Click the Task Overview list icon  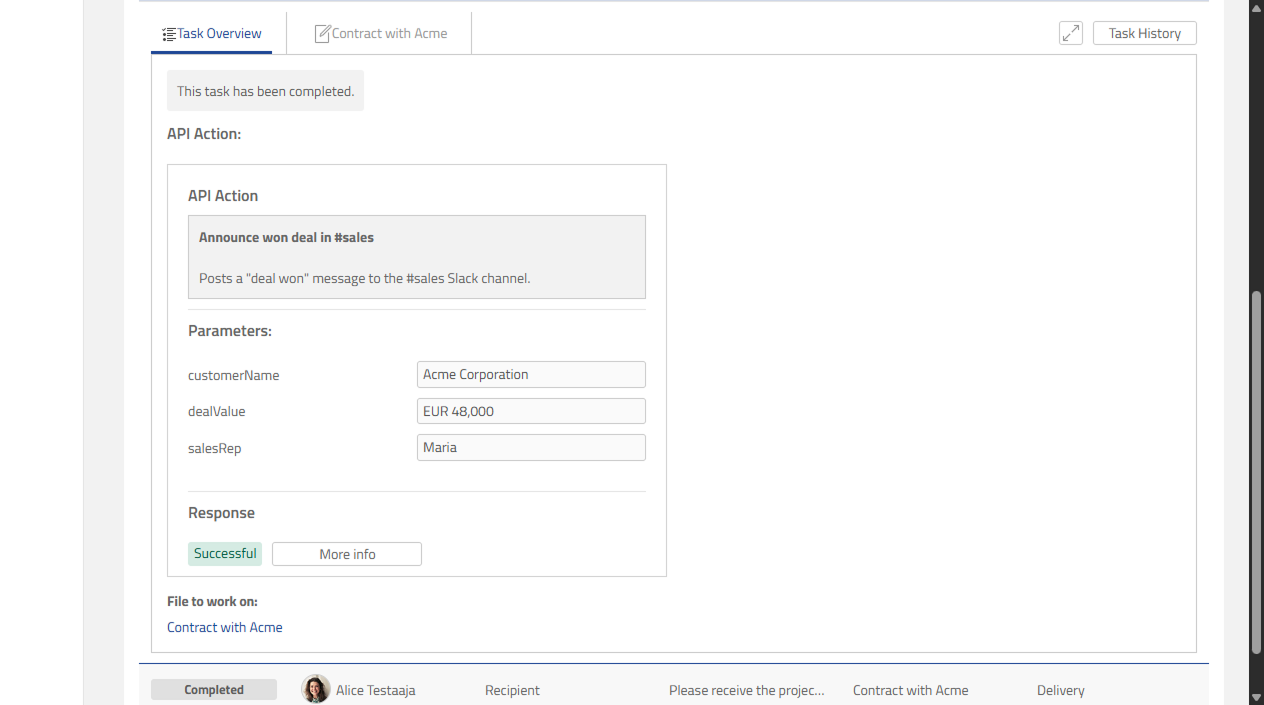(169, 34)
